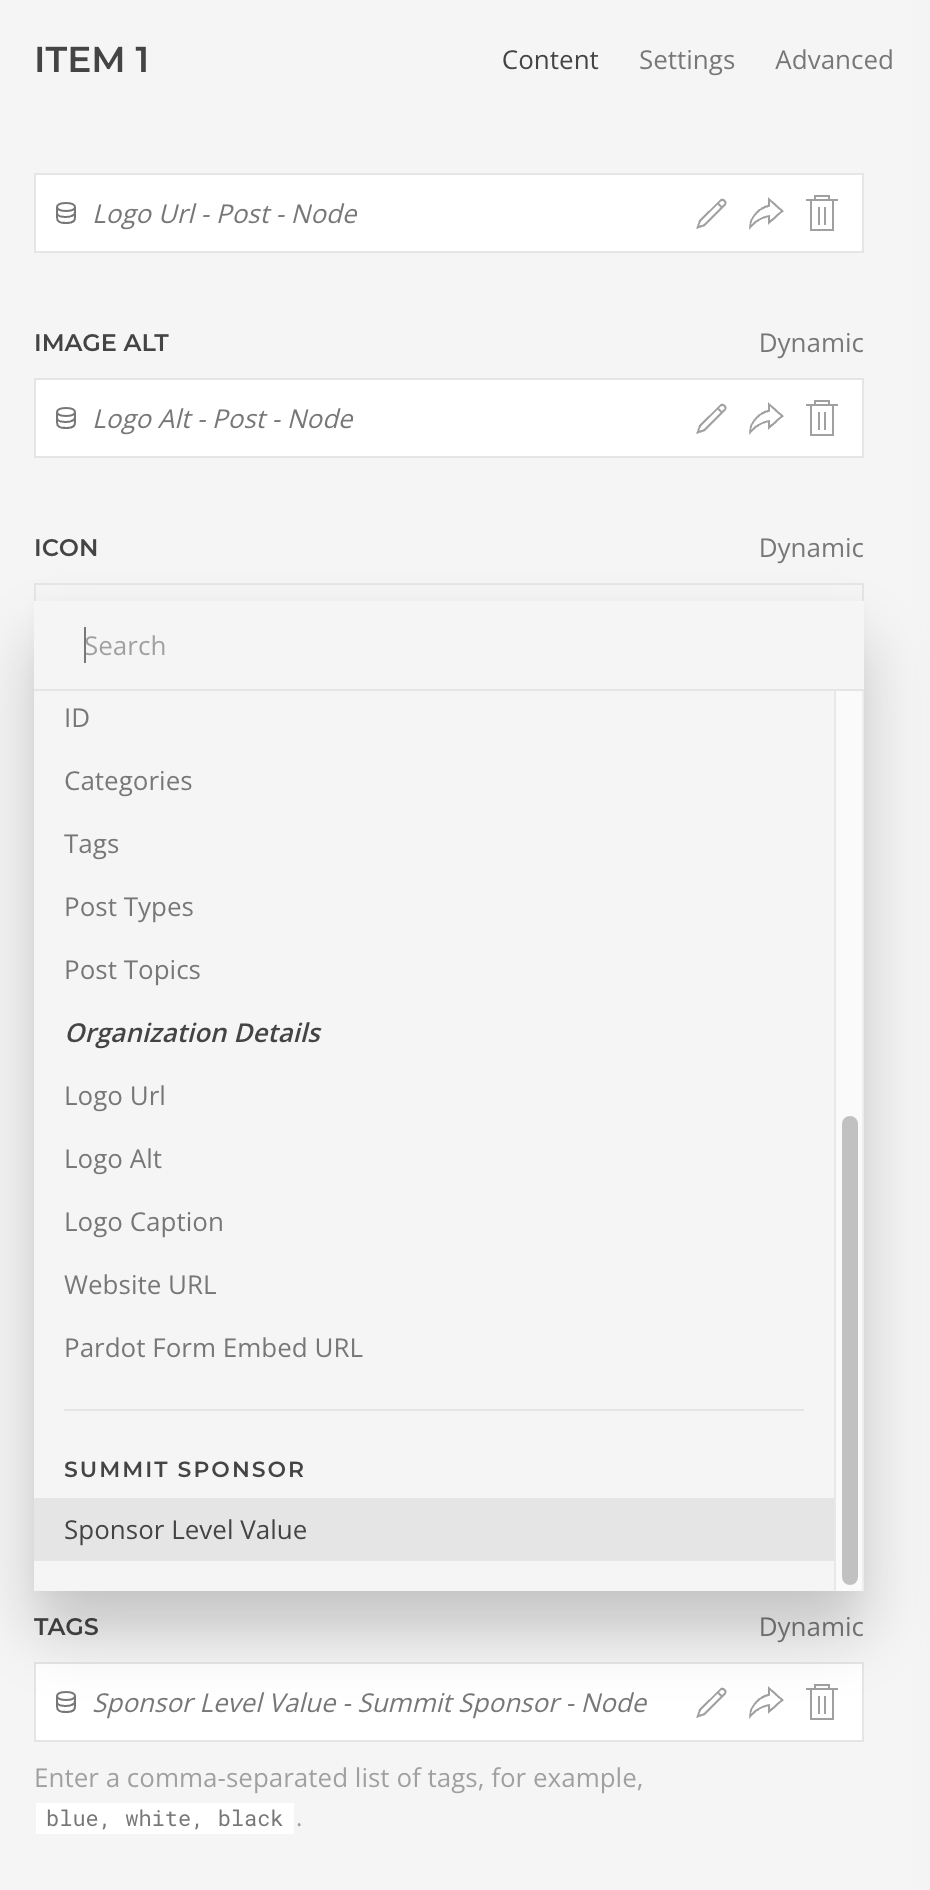The height and width of the screenshot is (1890, 930).
Task: Click share arrow icon for Logo Url field
Action: click(766, 214)
